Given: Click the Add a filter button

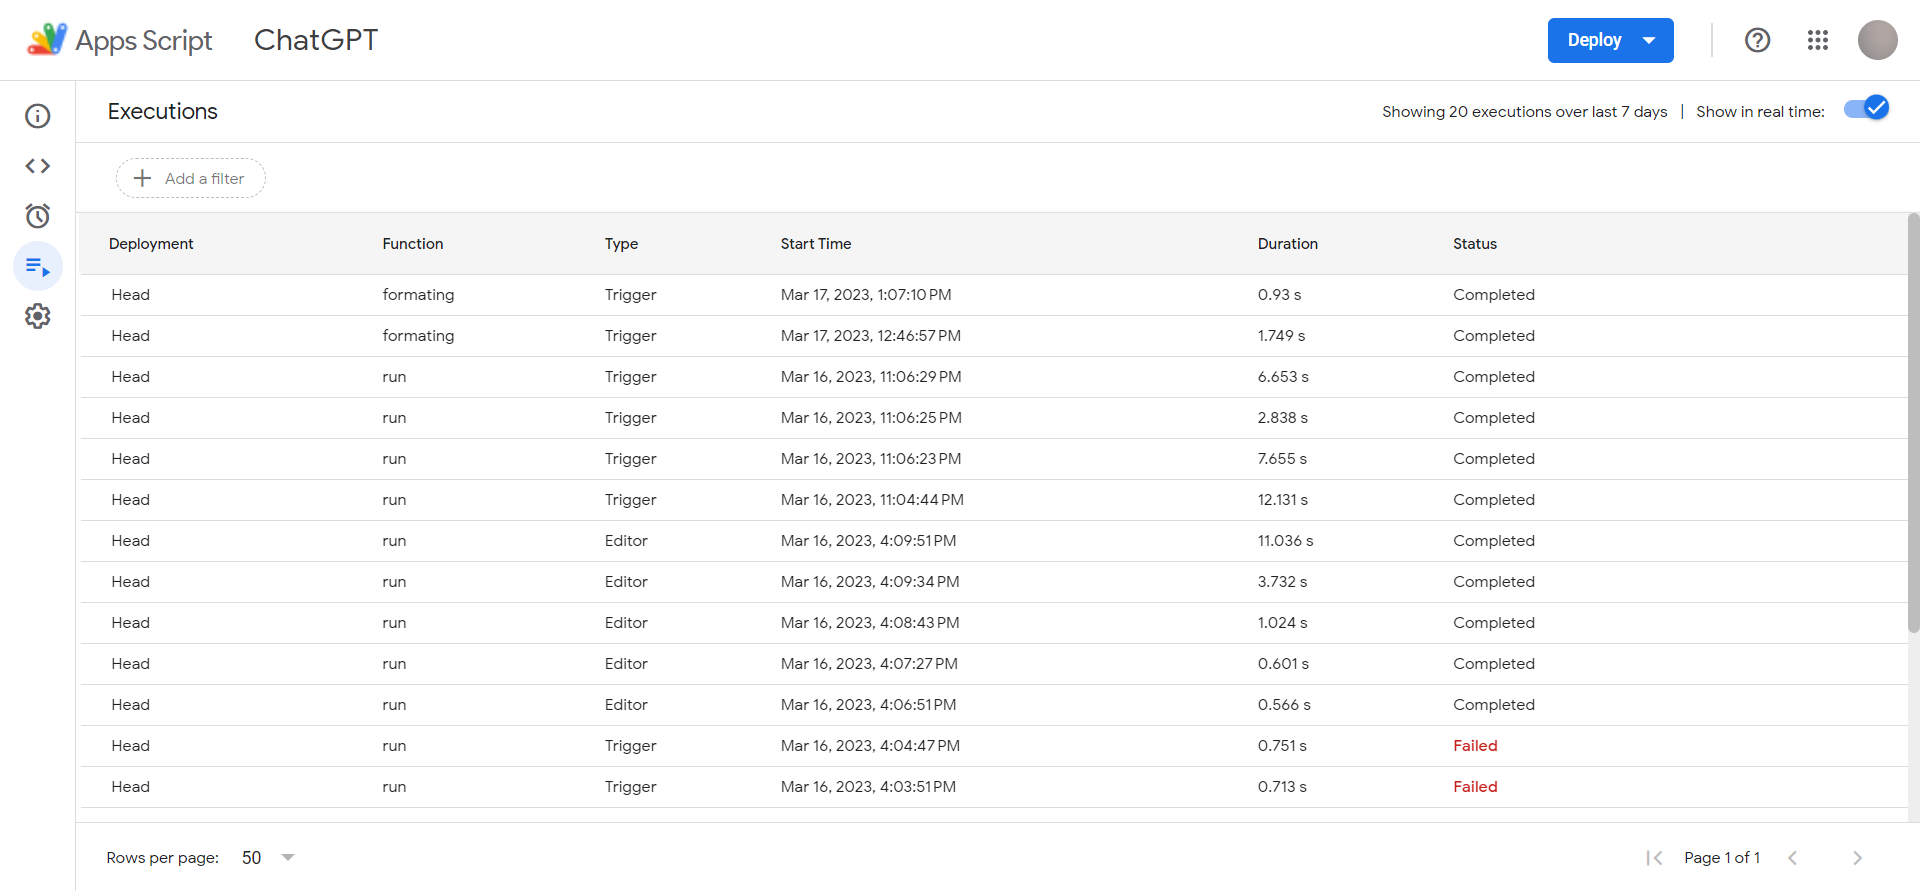Looking at the screenshot, I should point(191,178).
